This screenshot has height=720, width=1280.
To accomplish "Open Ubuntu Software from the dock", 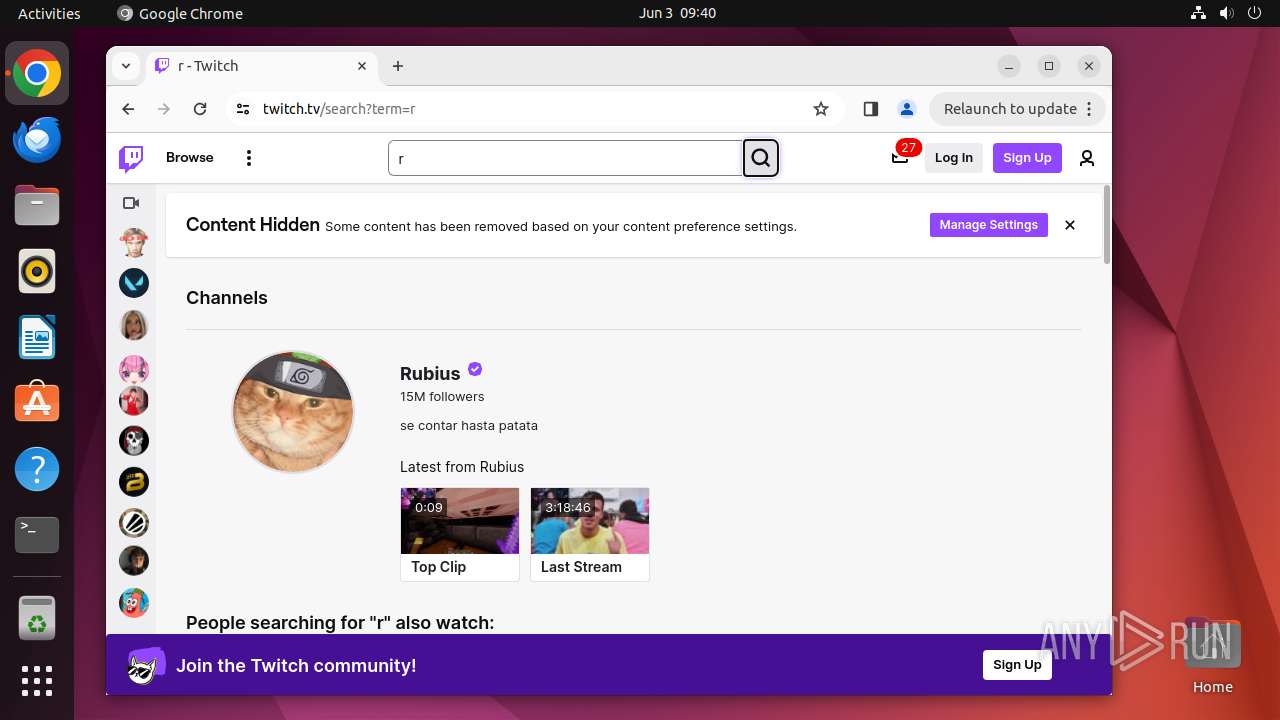I will [37, 402].
